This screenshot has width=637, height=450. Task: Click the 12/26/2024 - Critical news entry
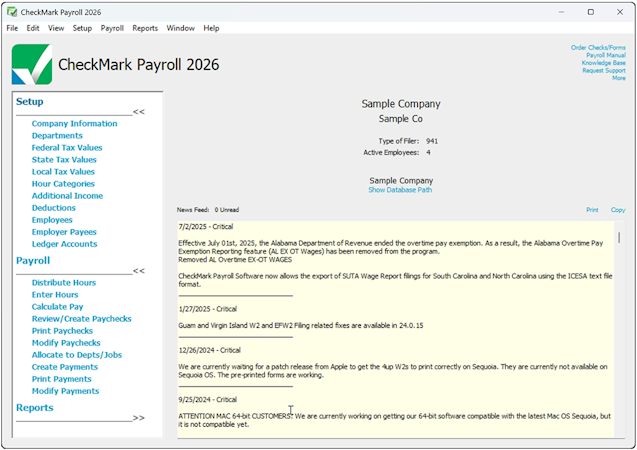[x=210, y=350]
